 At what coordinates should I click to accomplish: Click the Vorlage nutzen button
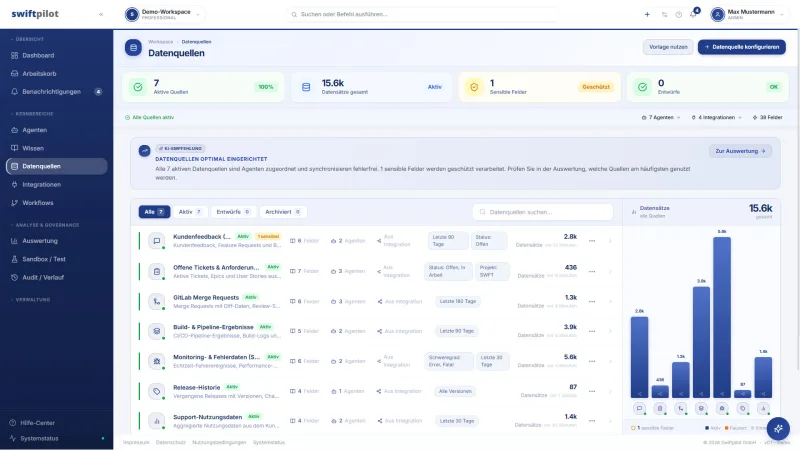[668, 47]
